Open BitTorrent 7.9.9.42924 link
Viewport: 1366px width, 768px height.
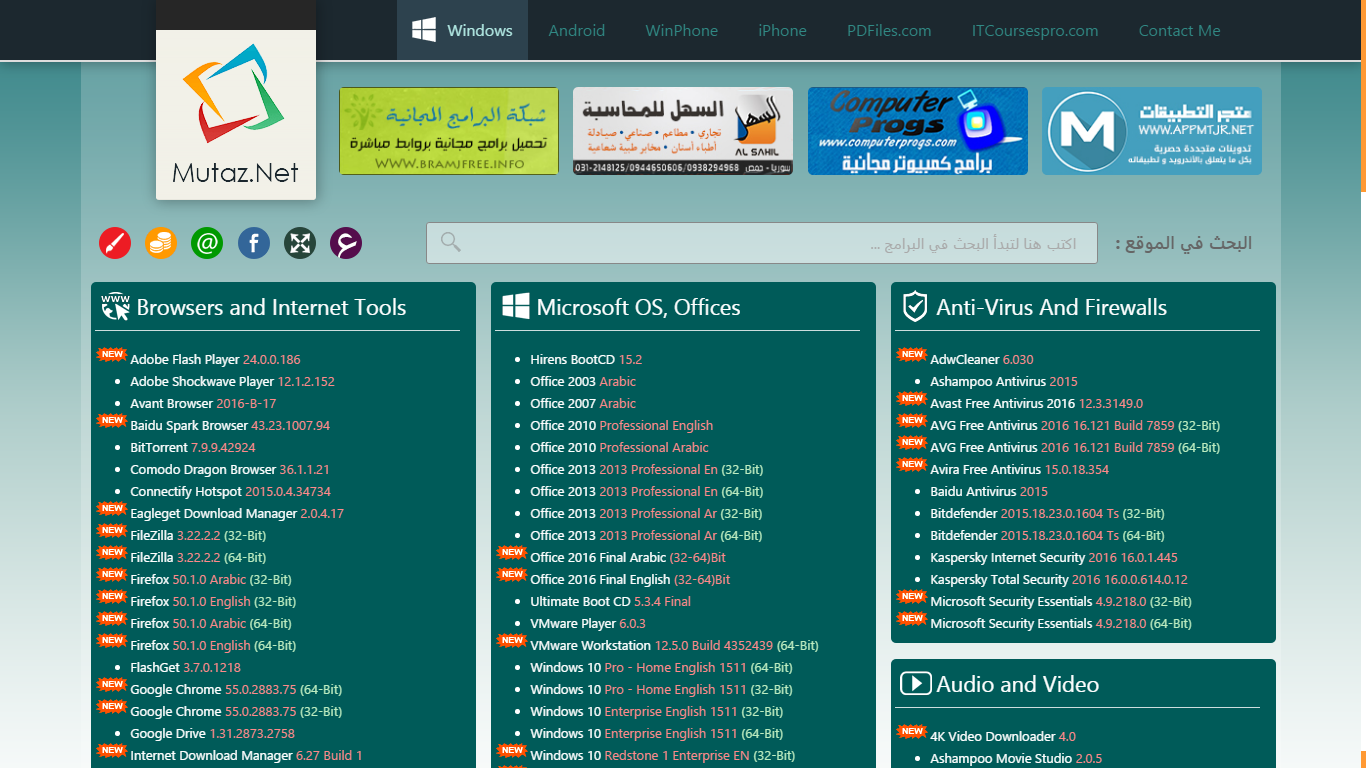(x=193, y=448)
